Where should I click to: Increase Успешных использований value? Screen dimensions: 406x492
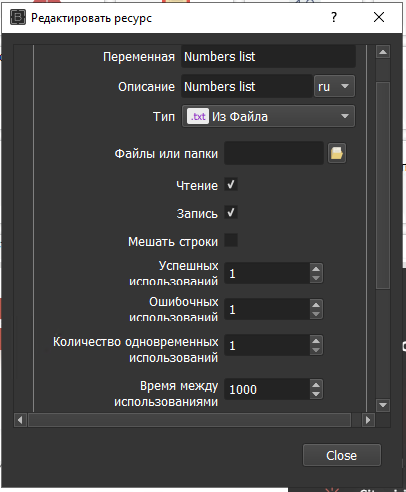(316, 268)
